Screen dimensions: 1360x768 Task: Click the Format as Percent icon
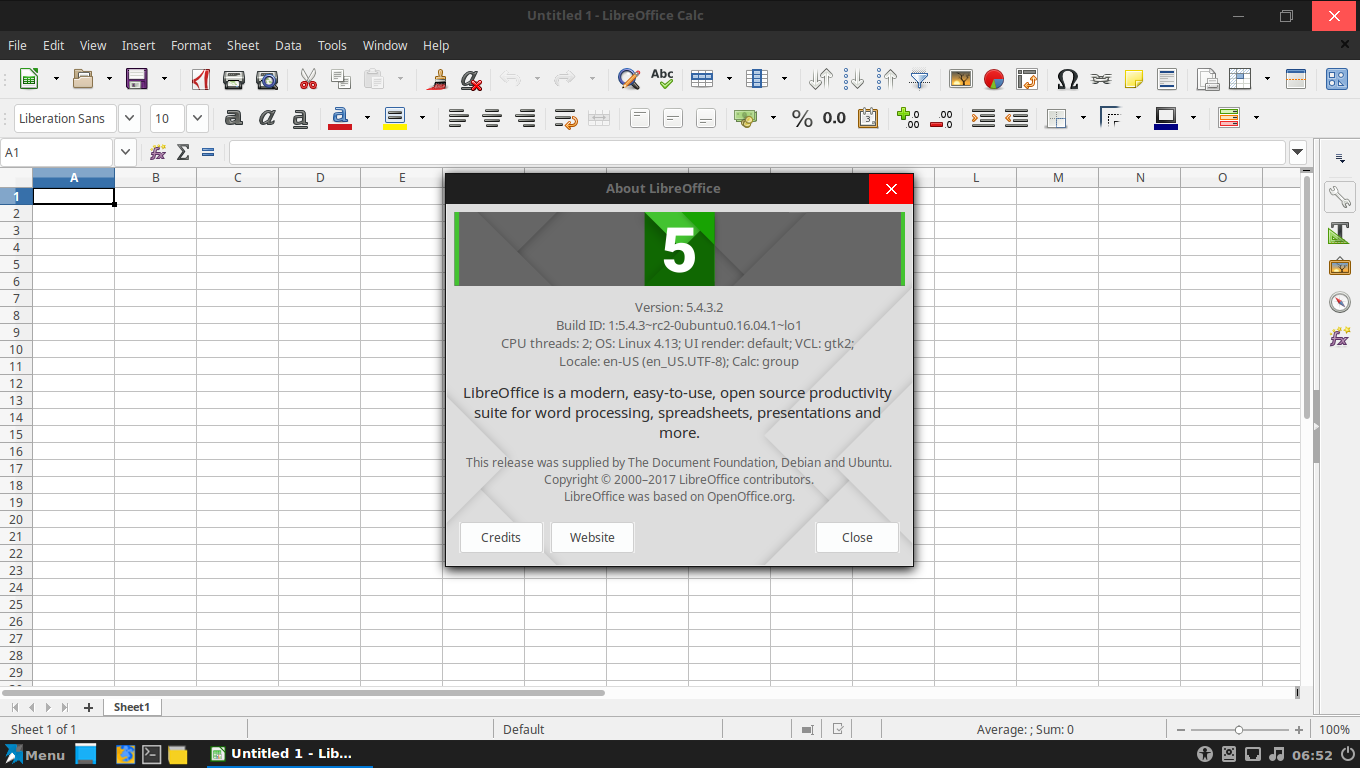pos(802,118)
